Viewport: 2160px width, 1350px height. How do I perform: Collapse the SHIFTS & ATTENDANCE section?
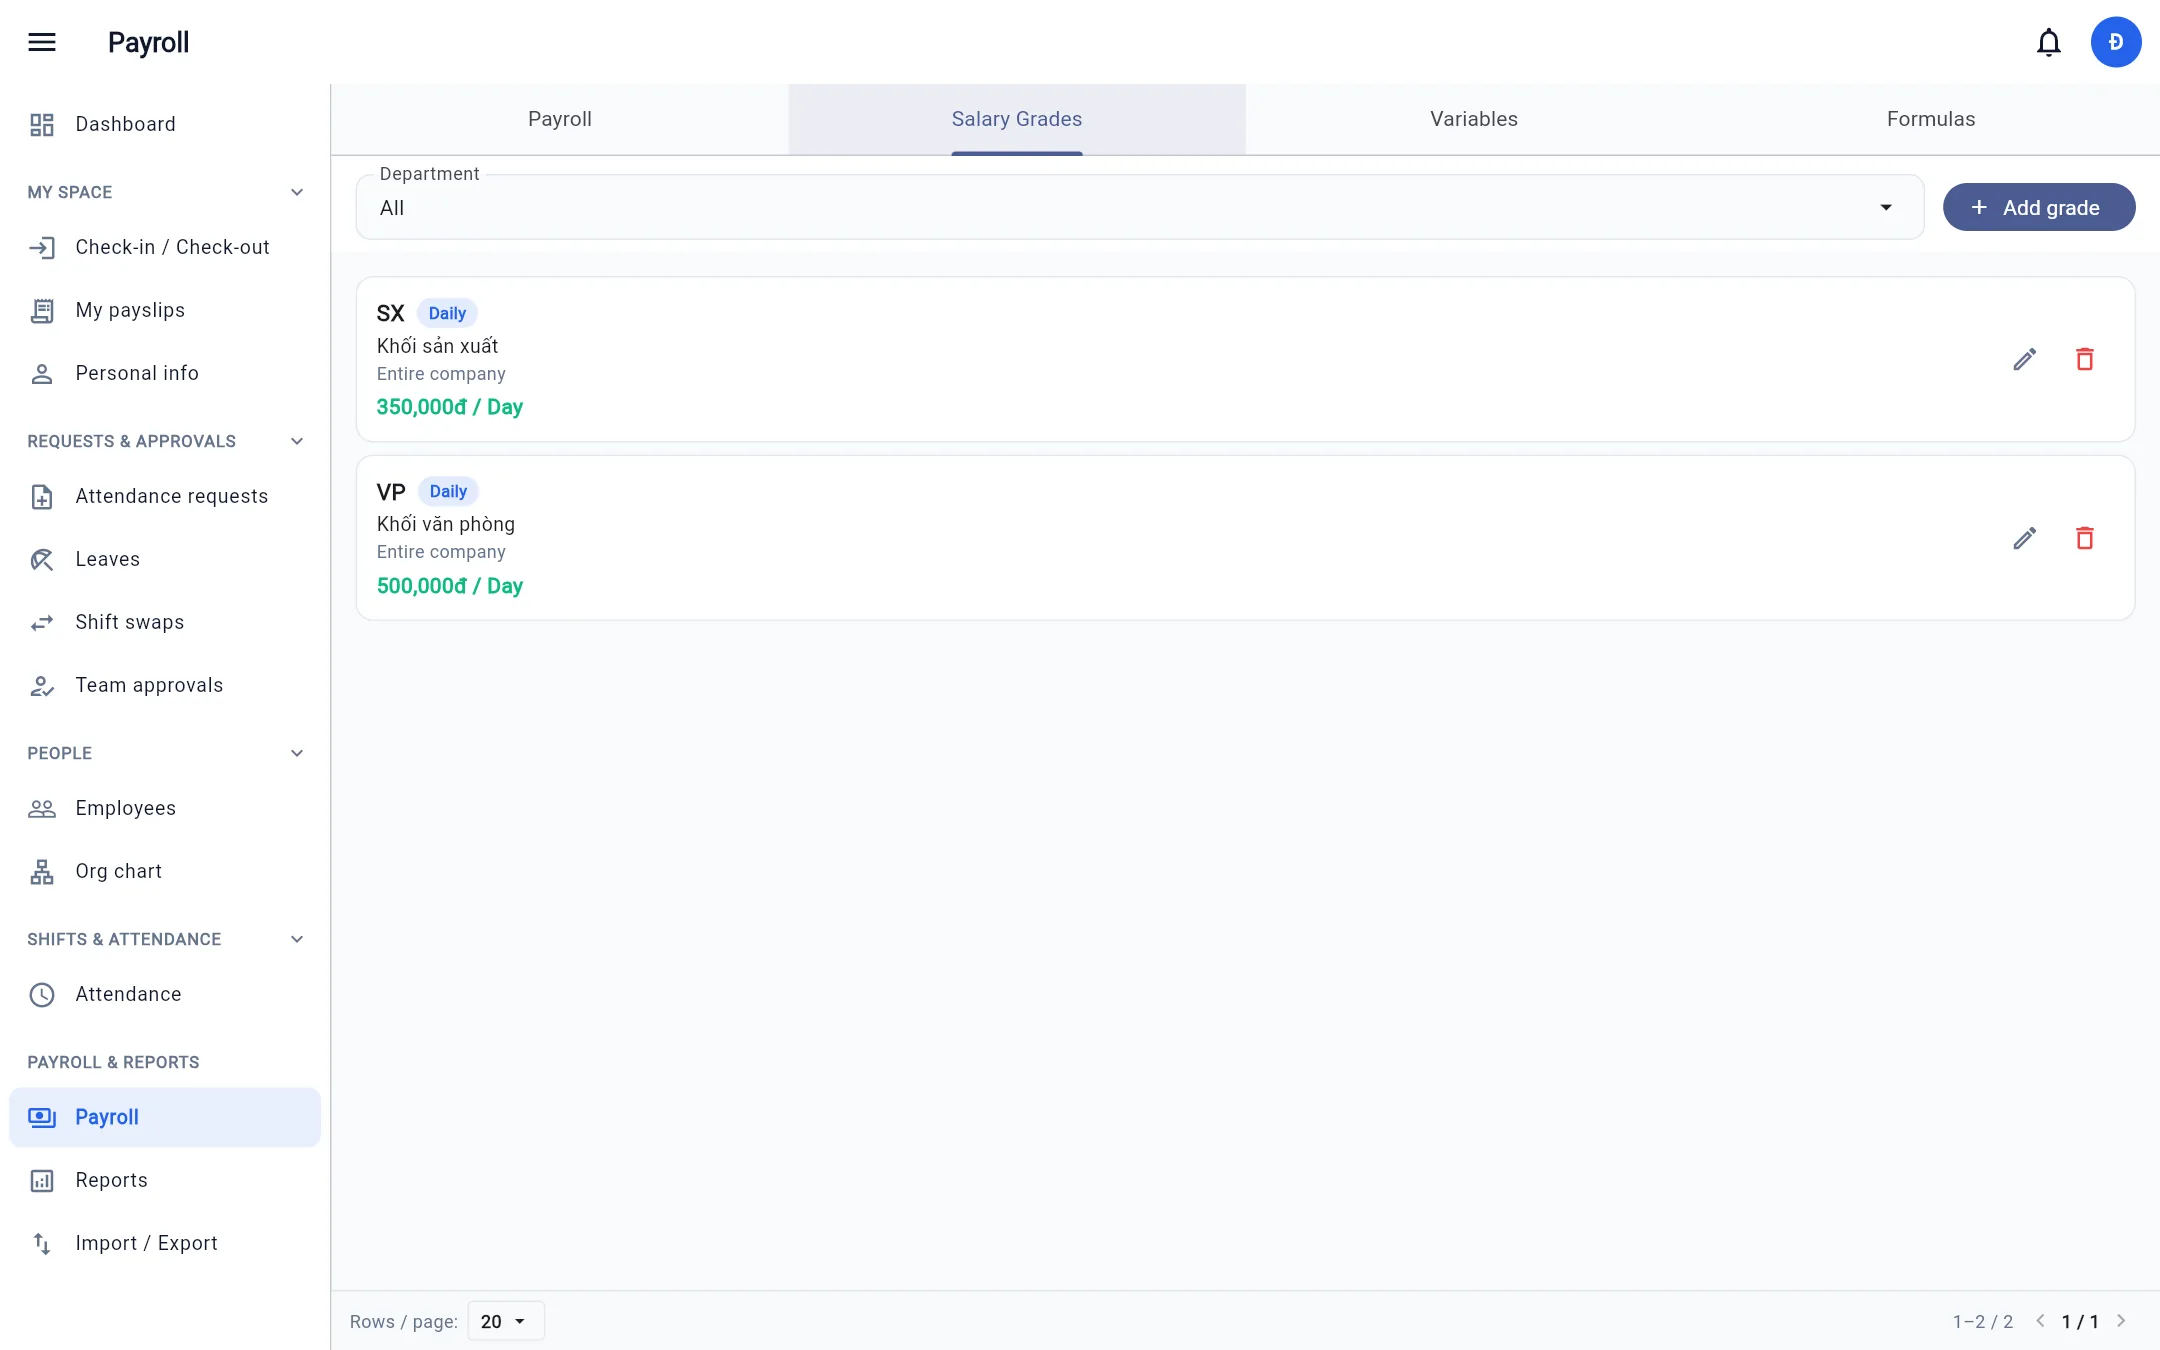point(297,939)
